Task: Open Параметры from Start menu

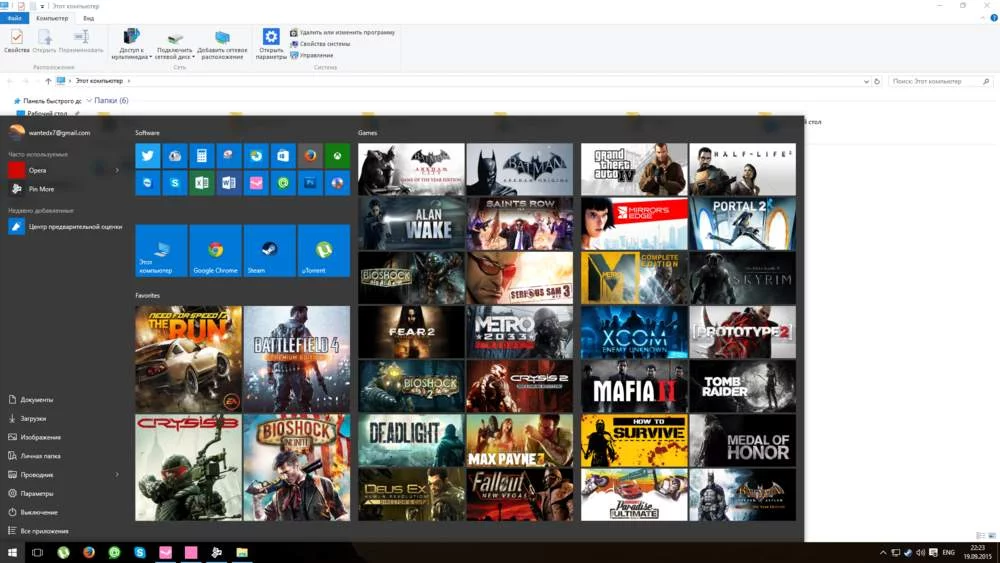Action: click(37, 494)
